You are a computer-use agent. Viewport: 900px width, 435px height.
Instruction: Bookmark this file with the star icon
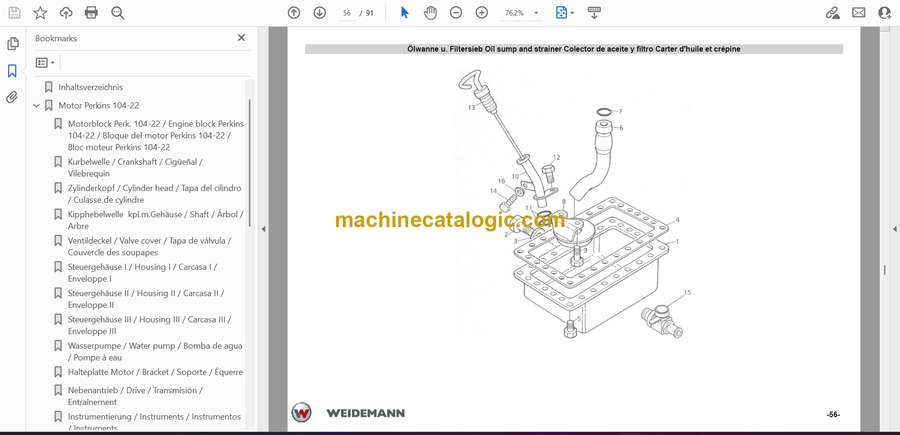pos(40,13)
